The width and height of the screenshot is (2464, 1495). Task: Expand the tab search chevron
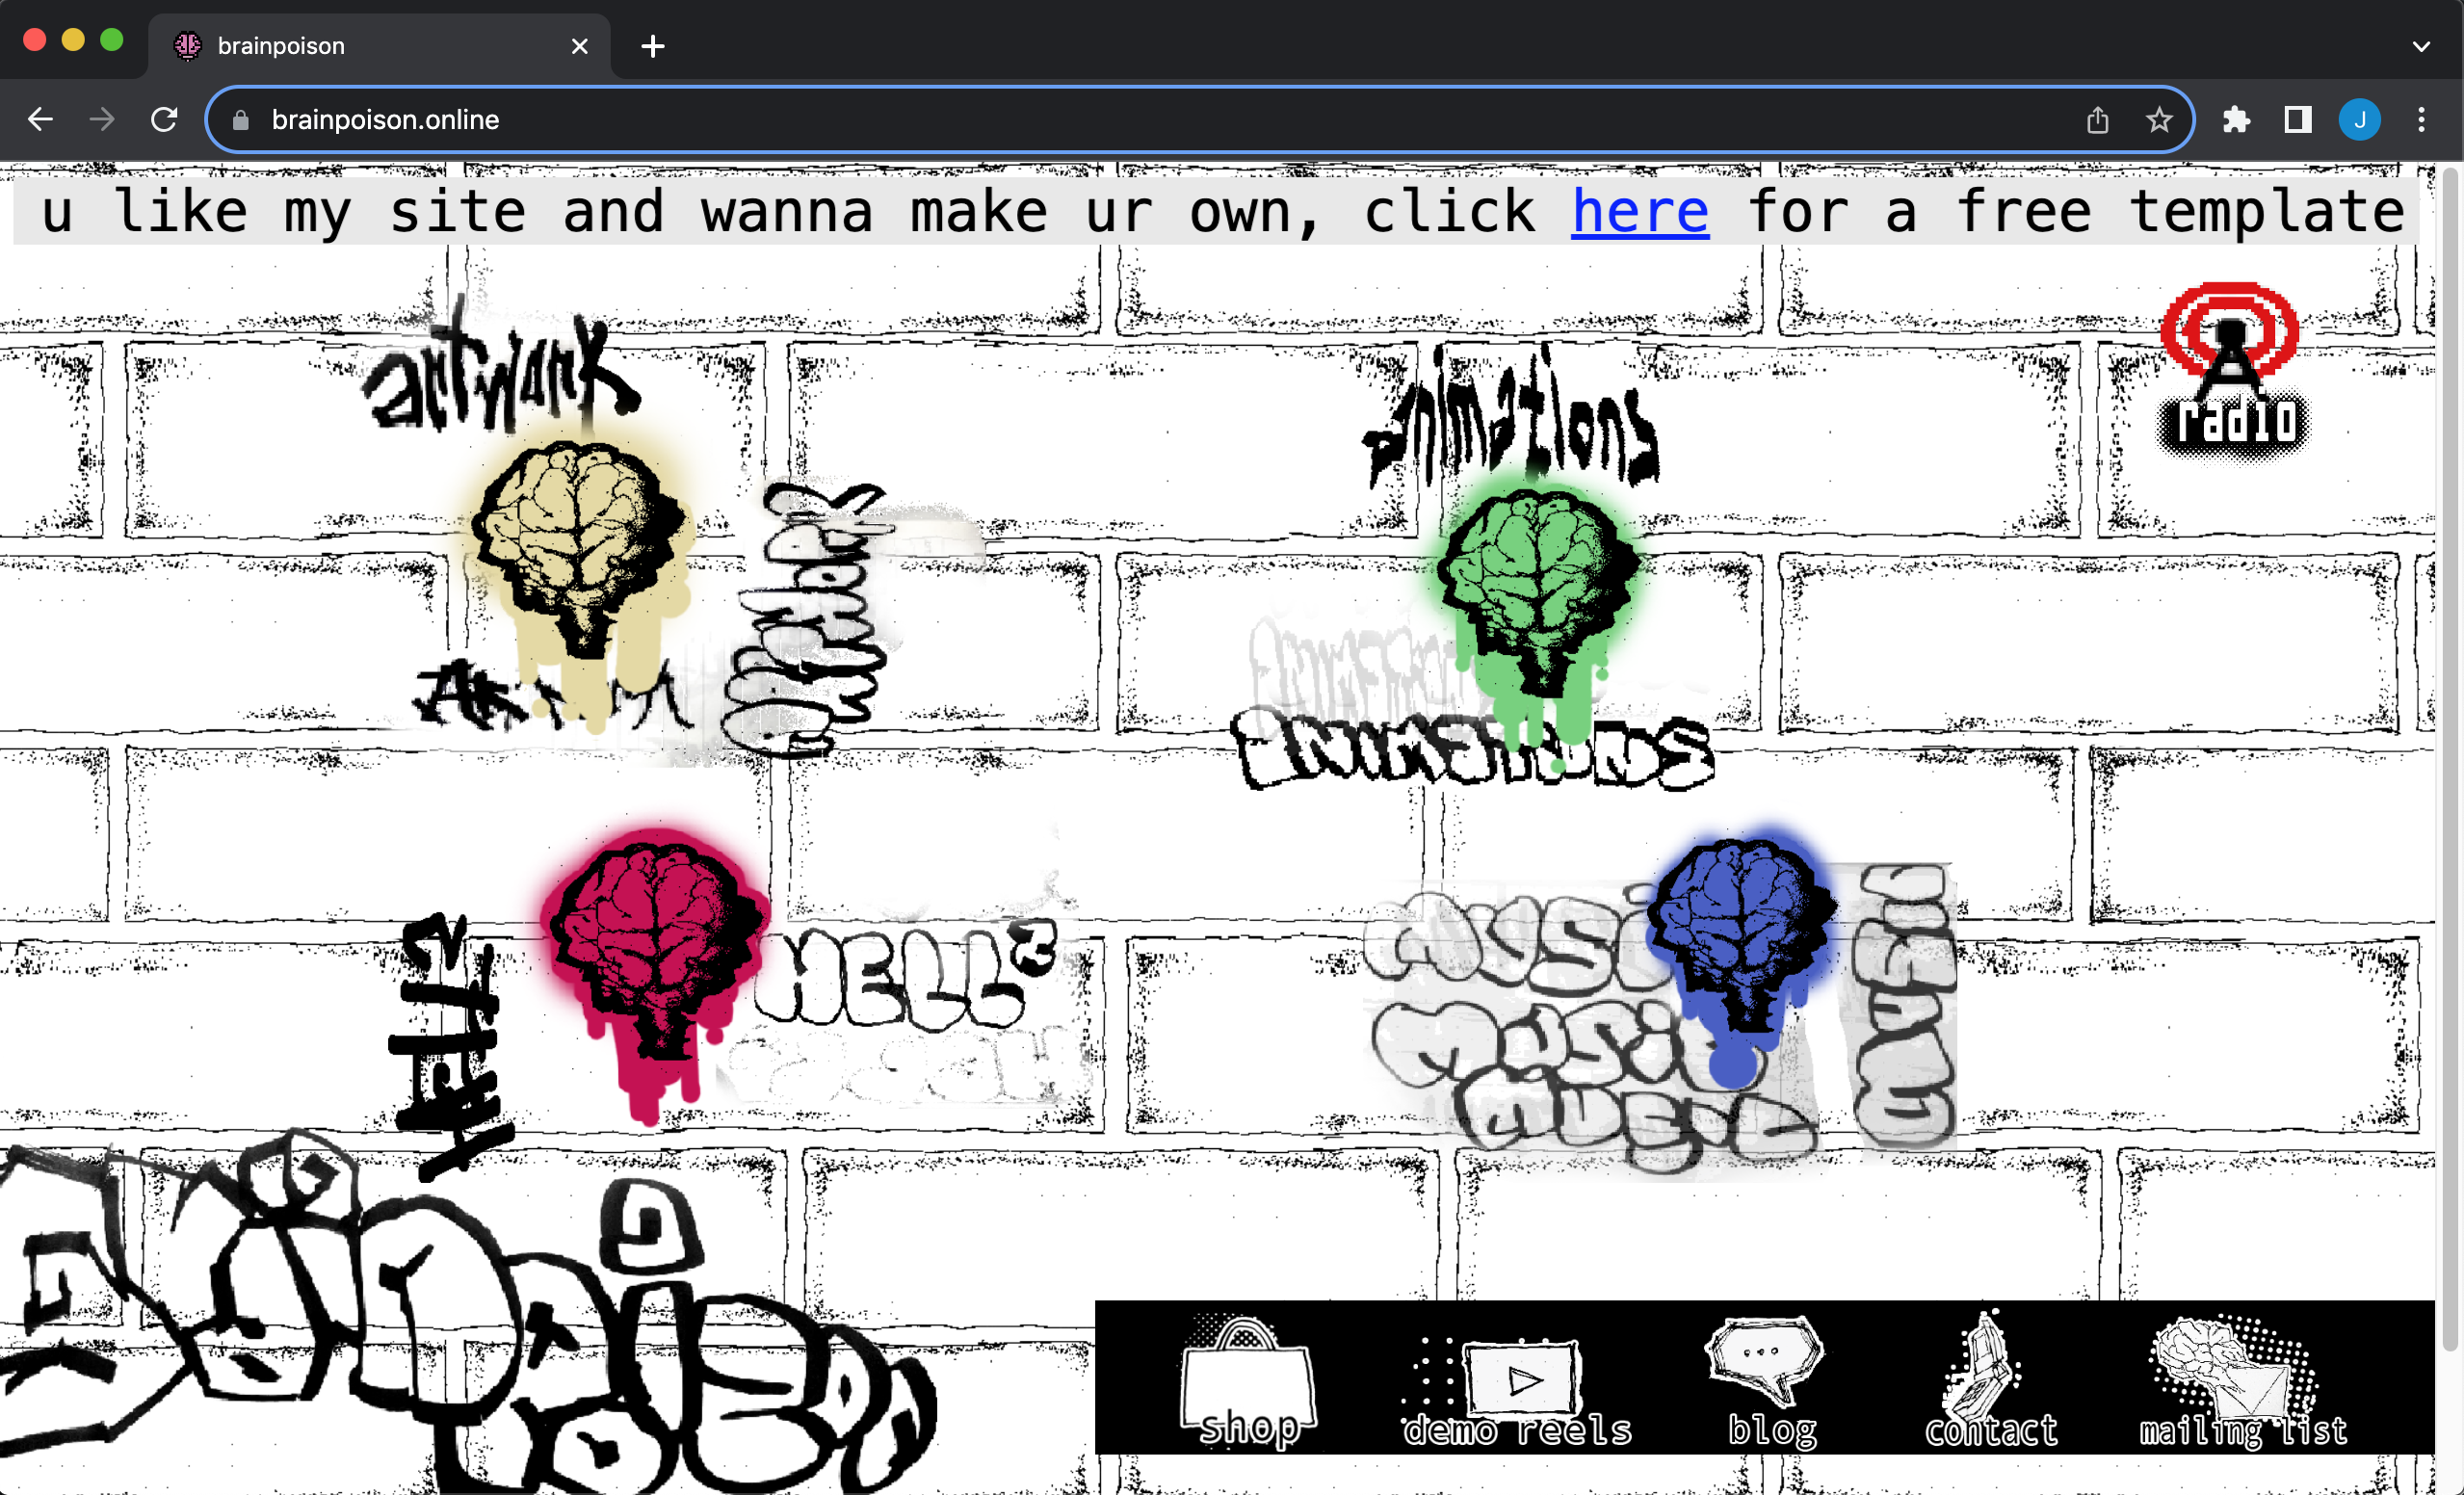[2421, 46]
